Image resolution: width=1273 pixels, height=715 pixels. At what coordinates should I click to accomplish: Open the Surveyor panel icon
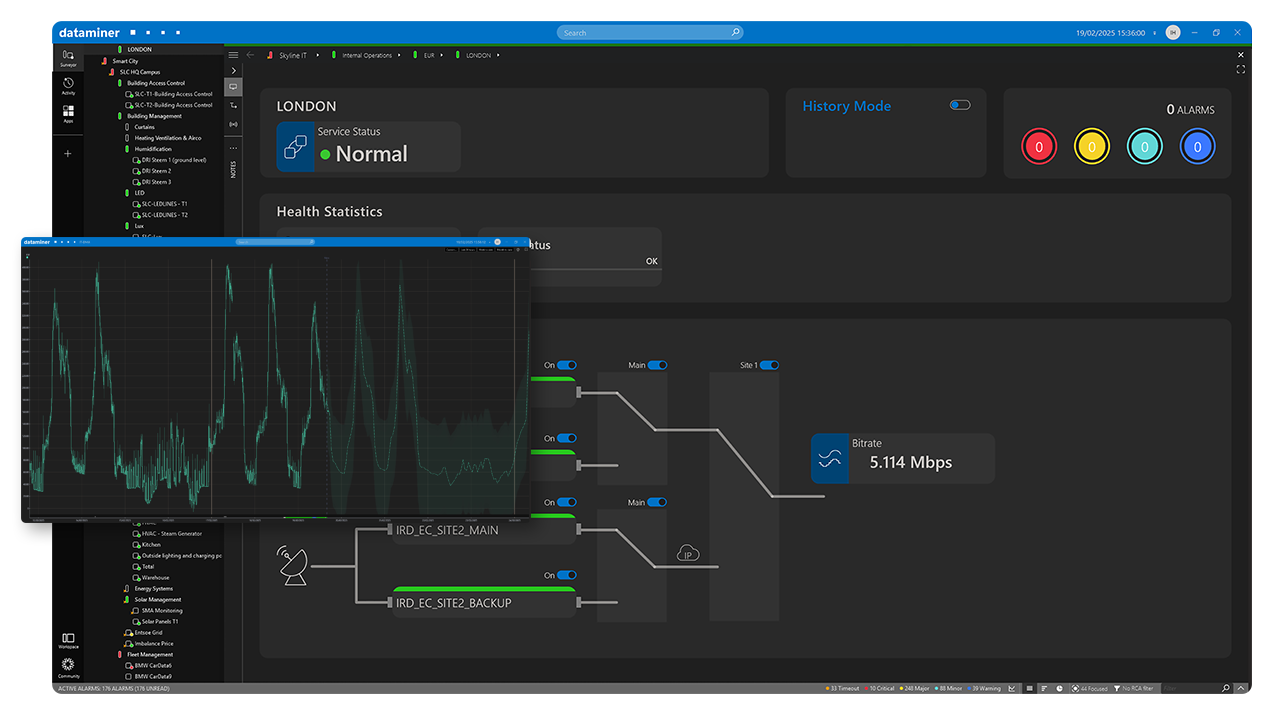coord(68,57)
